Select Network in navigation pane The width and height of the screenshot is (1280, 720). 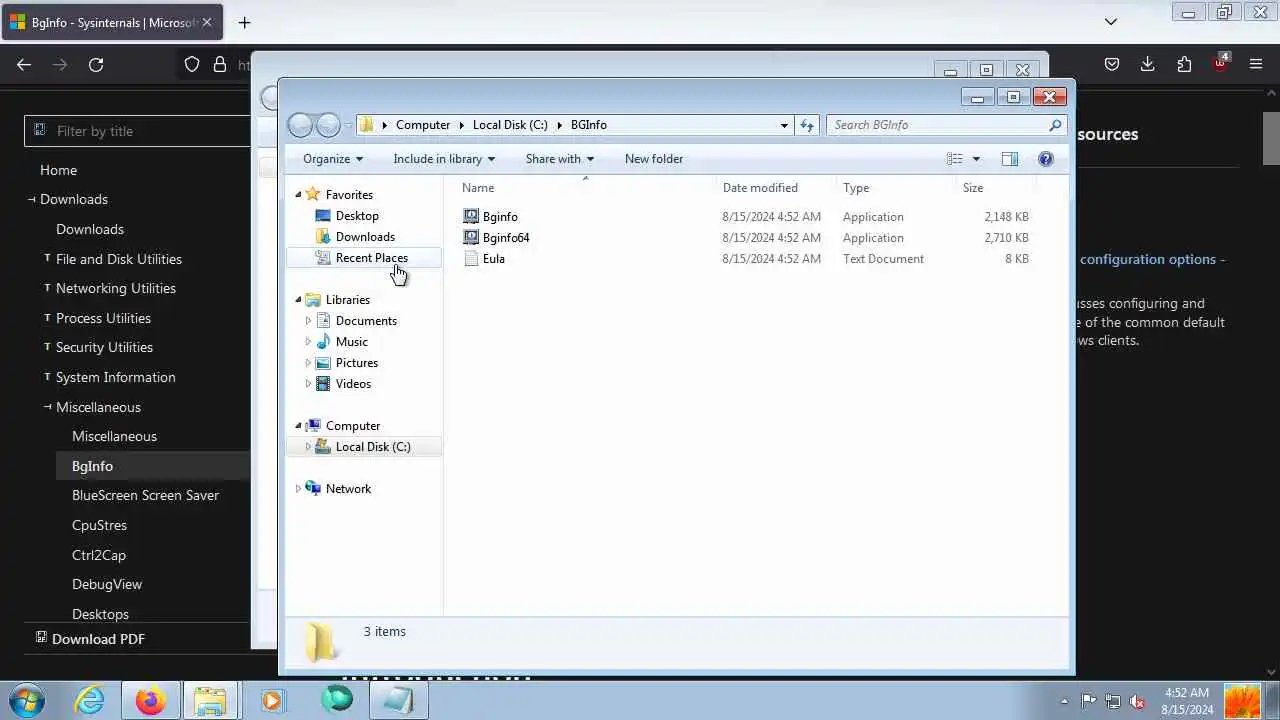[x=348, y=489]
